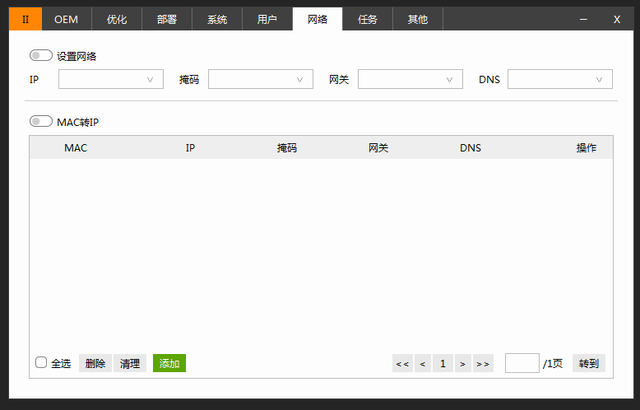Turn on the MAC转IP toggle
This screenshot has height=410, width=640.
[x=41, y=121]
